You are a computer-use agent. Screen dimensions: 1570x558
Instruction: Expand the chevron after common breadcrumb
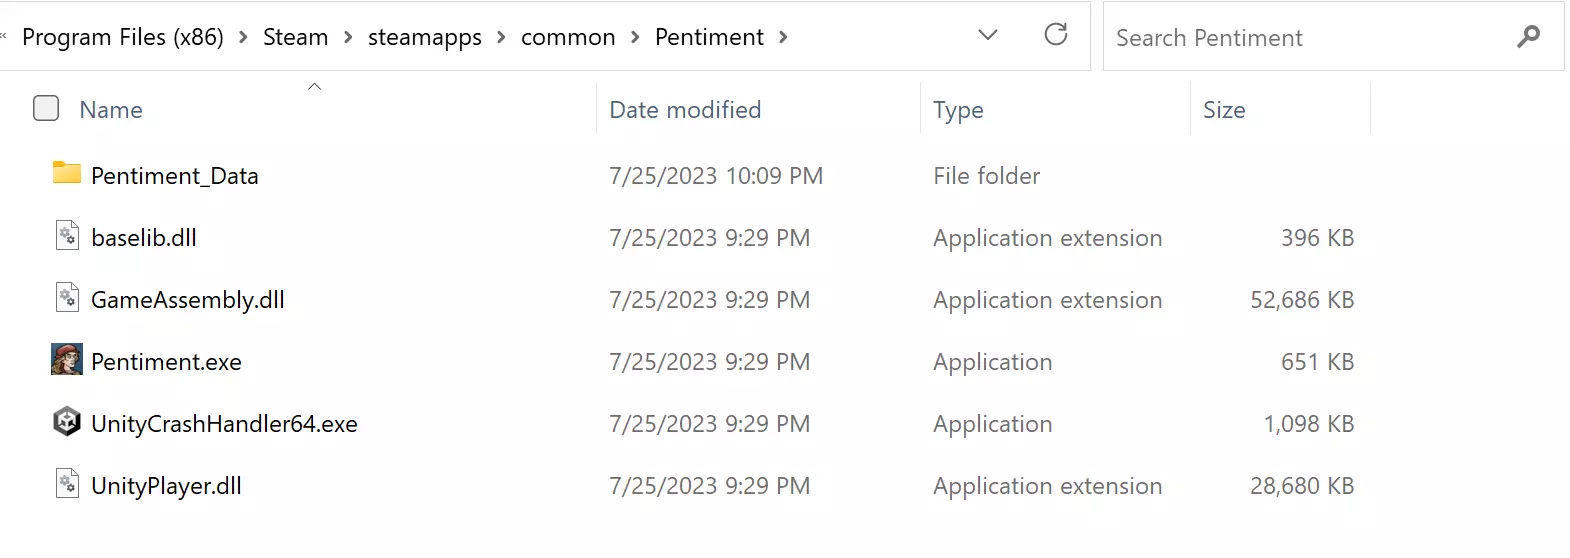point(635,37)
